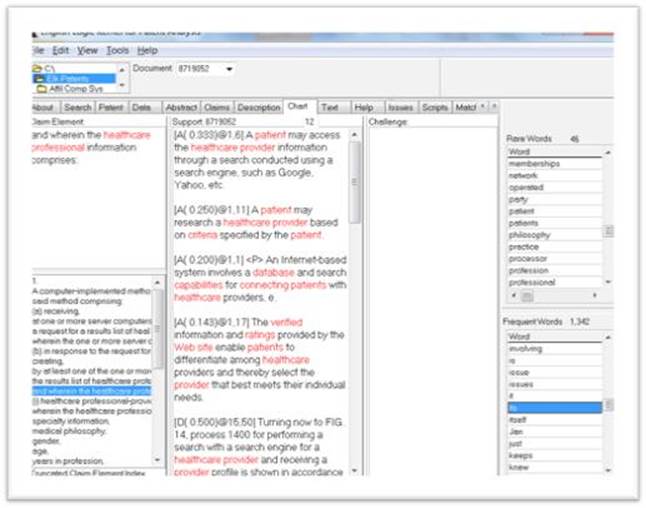Select 'just' in Frequent Words list
Viewport: 646px width, 508px height.
click(x=555, y=444)
